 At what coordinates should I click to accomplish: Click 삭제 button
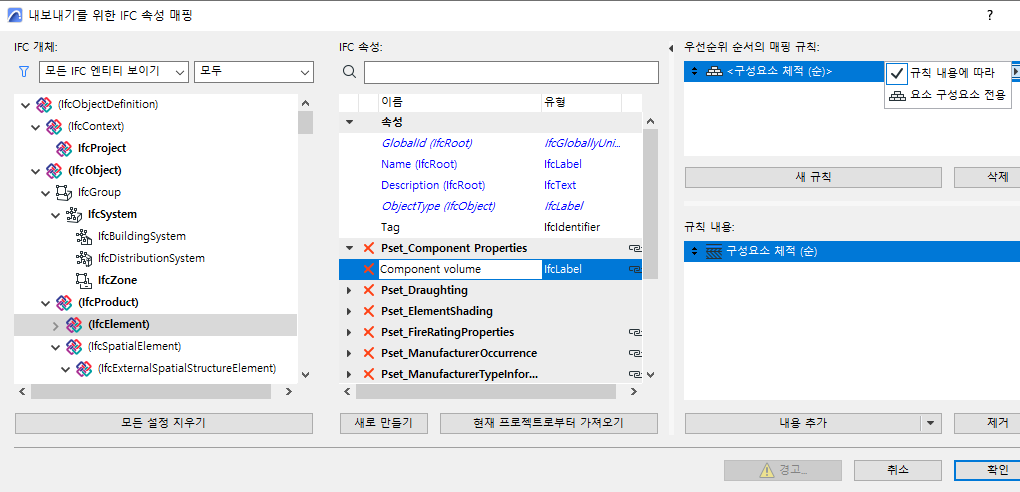[x=987, y=177]
